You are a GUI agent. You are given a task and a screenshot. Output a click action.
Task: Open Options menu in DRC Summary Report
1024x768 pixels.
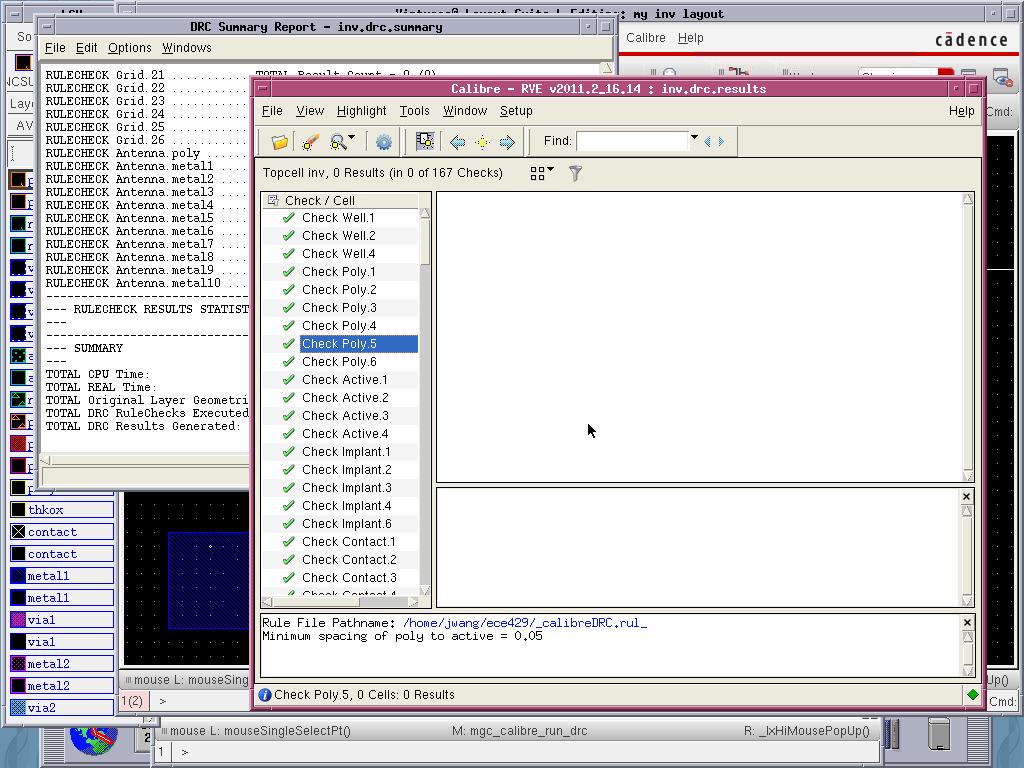(129, 48)
